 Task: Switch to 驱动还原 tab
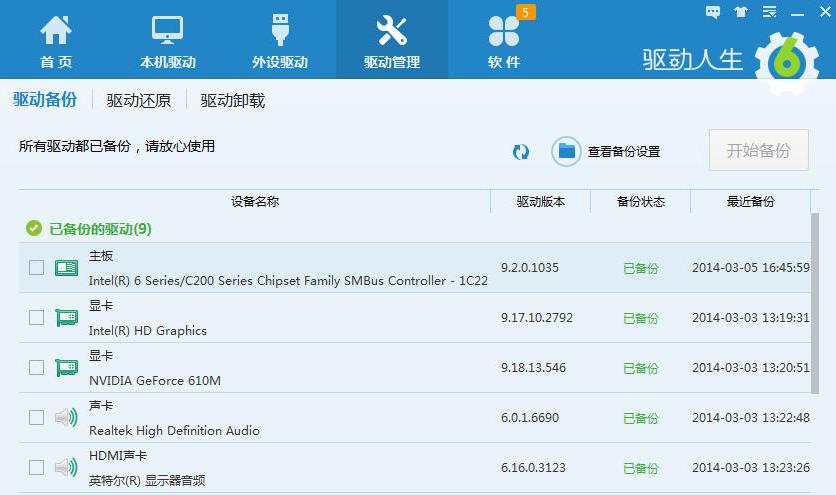coord(139,100)
